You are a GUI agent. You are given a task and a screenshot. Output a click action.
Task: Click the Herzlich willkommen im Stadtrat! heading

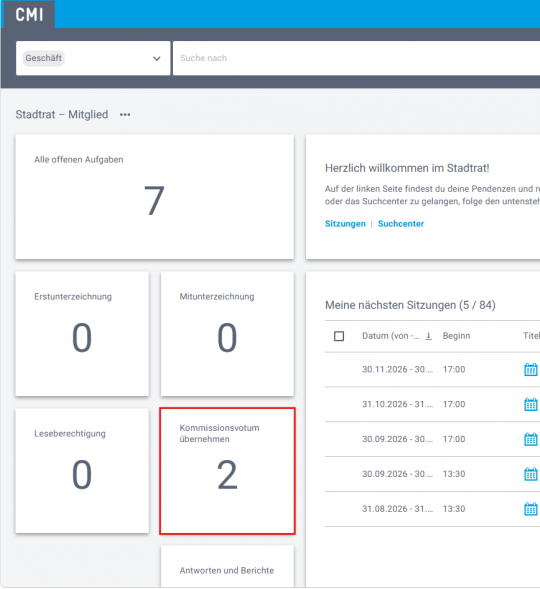(x=407, y=168)
